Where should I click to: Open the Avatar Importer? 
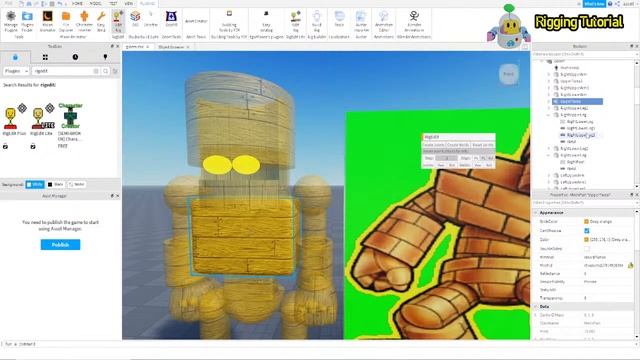tap(361, 21)
